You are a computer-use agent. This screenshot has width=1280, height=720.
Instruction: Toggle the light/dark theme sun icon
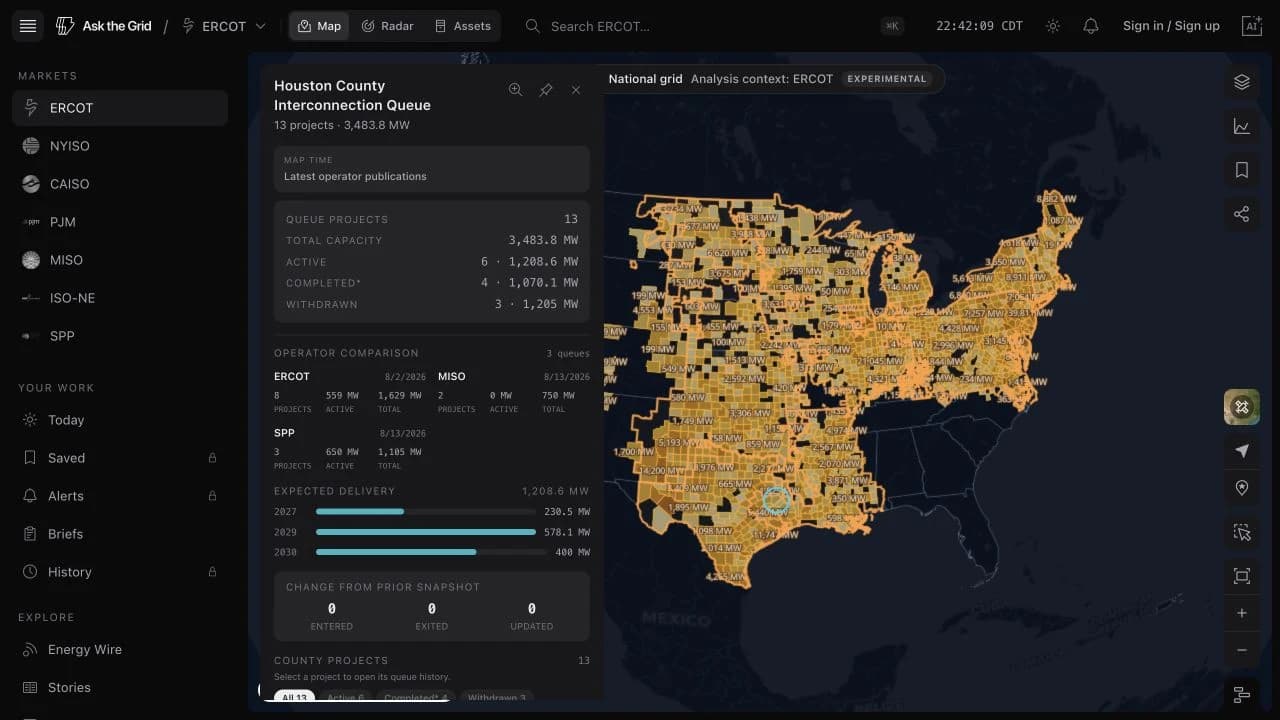pyautogui.click(x=1053, y=26)
